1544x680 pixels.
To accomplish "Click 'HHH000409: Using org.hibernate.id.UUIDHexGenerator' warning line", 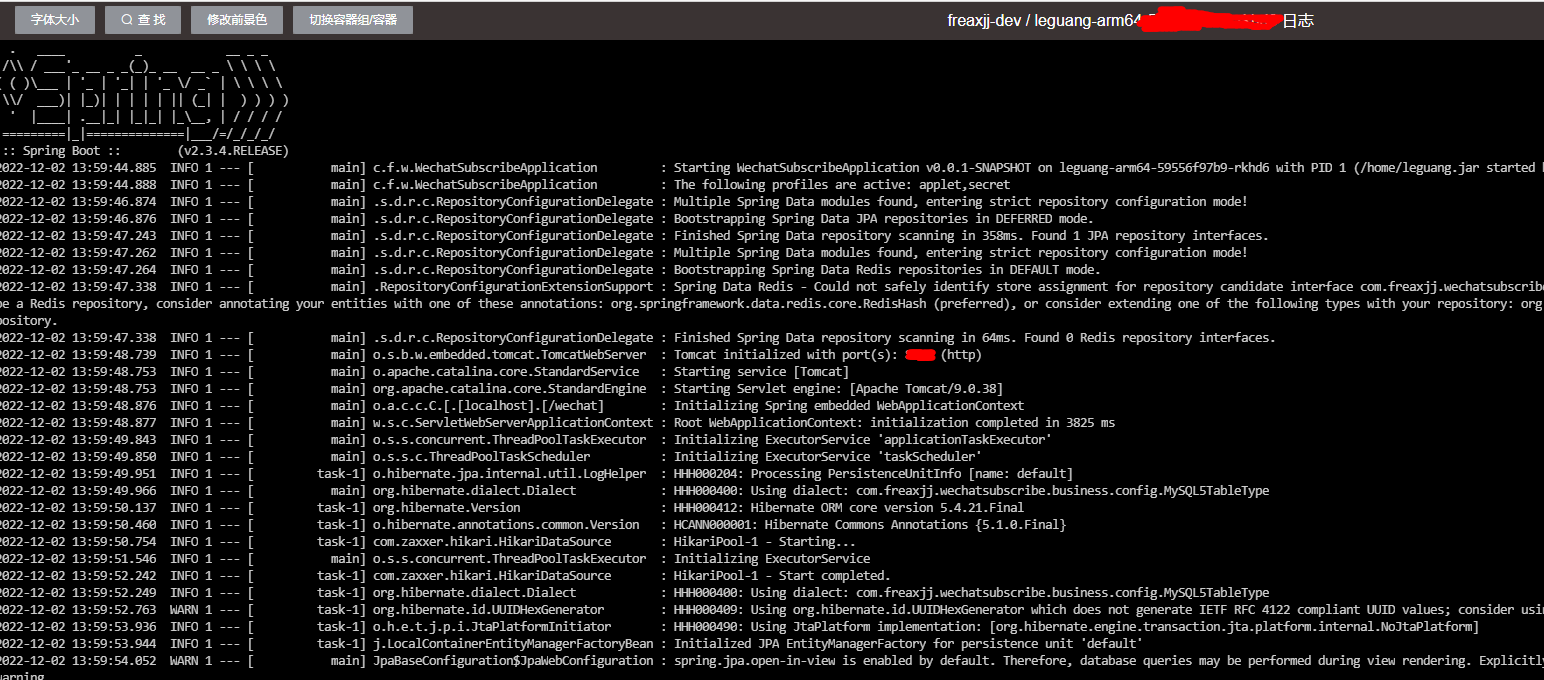I will click(772, 610).
